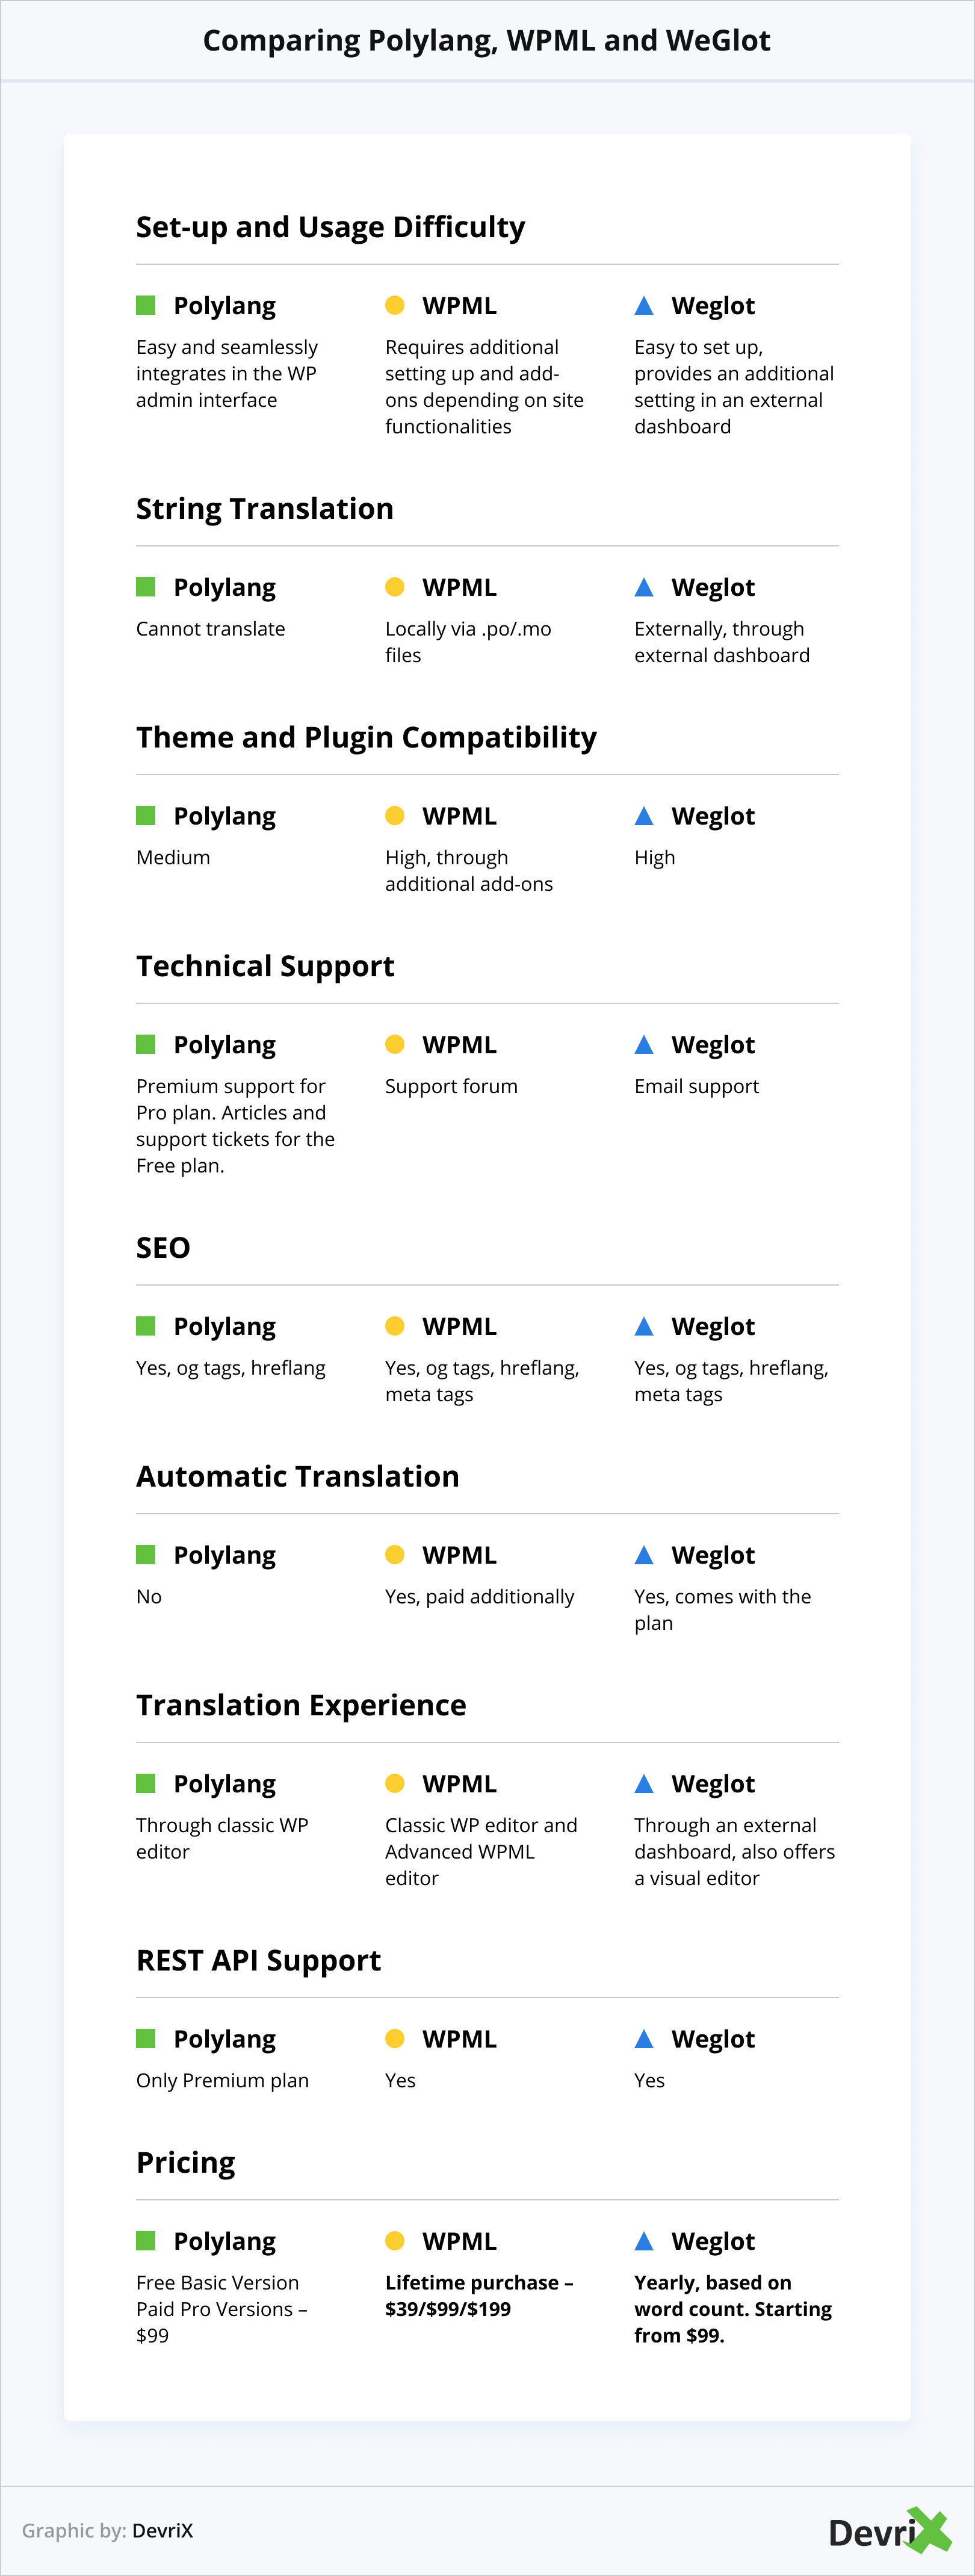975x2576 pixels.
Task: Click the "Graphic by: DevriX" credit text
Action: point(108,2530)
